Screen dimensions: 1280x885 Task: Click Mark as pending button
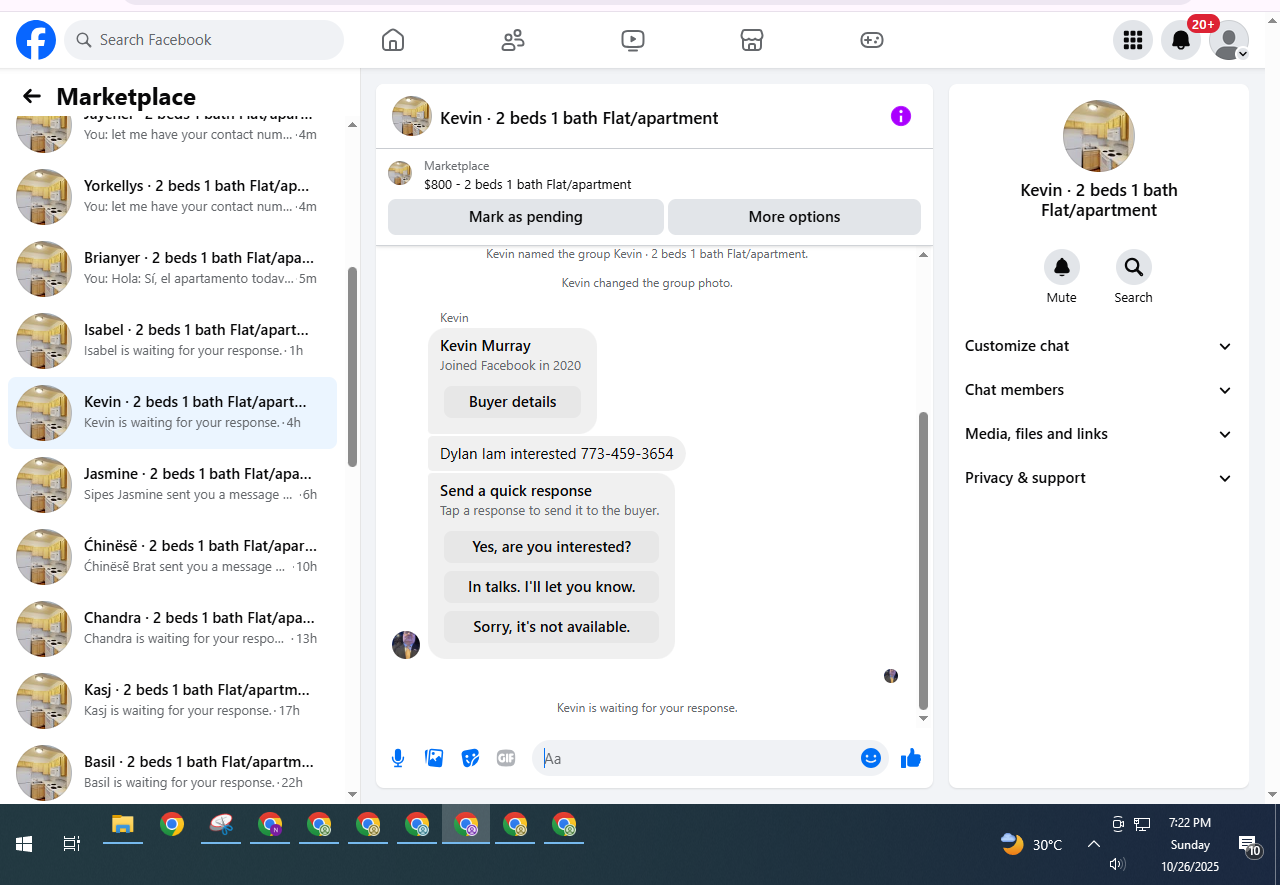[526, 217]
